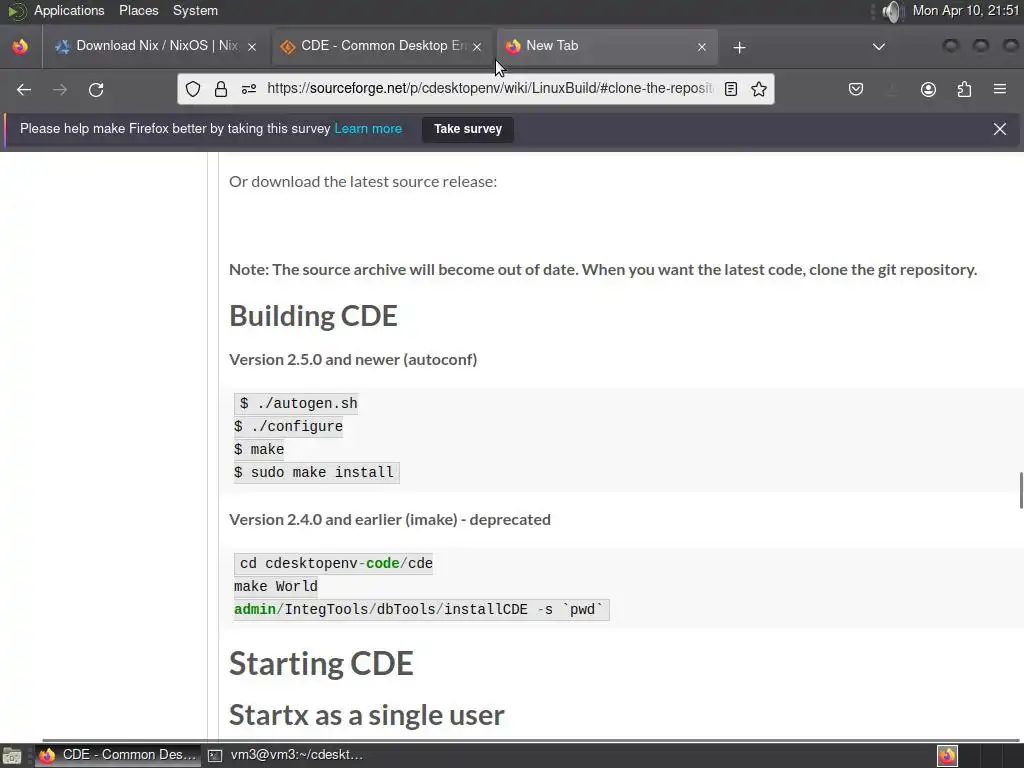Click the './configure' code line

(289, 426)
